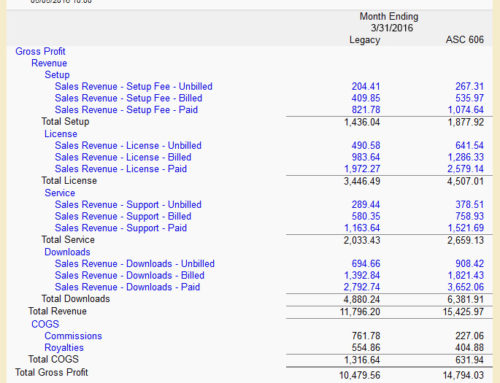Click Legacy amount 2,792.74
Image resolution: width=500 pixels, height=383 pixels.
tap(362, 287)
